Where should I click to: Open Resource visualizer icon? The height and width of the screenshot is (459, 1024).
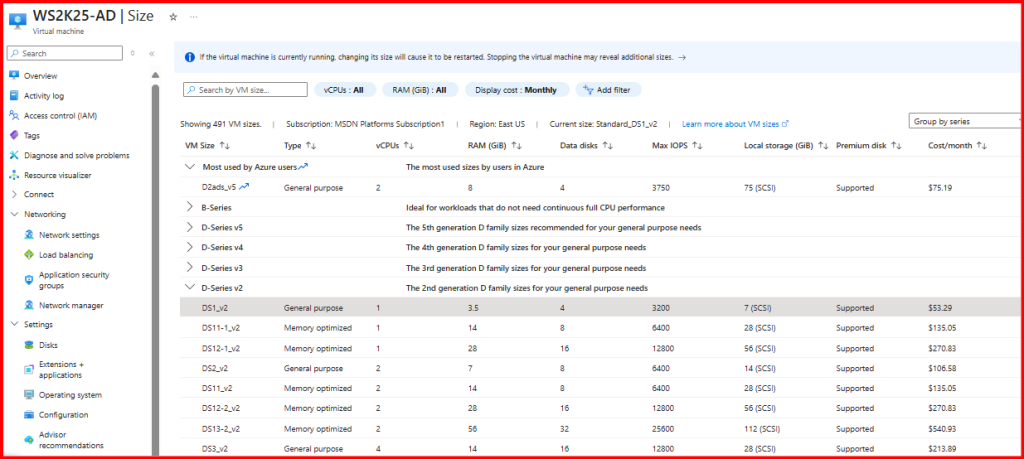(14, 175)
